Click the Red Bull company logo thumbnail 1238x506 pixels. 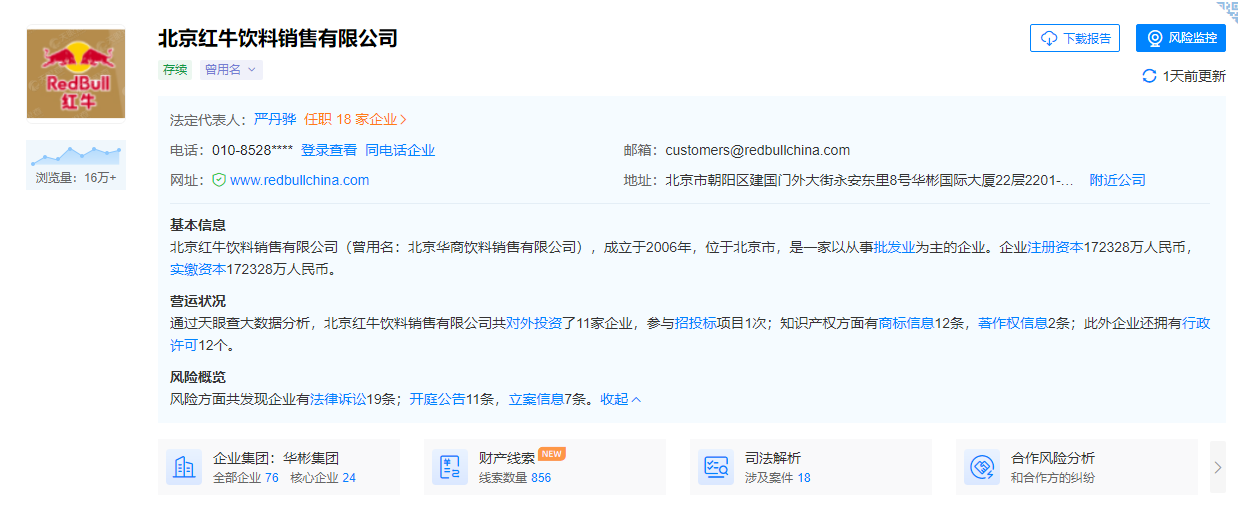tap(76, 74)
